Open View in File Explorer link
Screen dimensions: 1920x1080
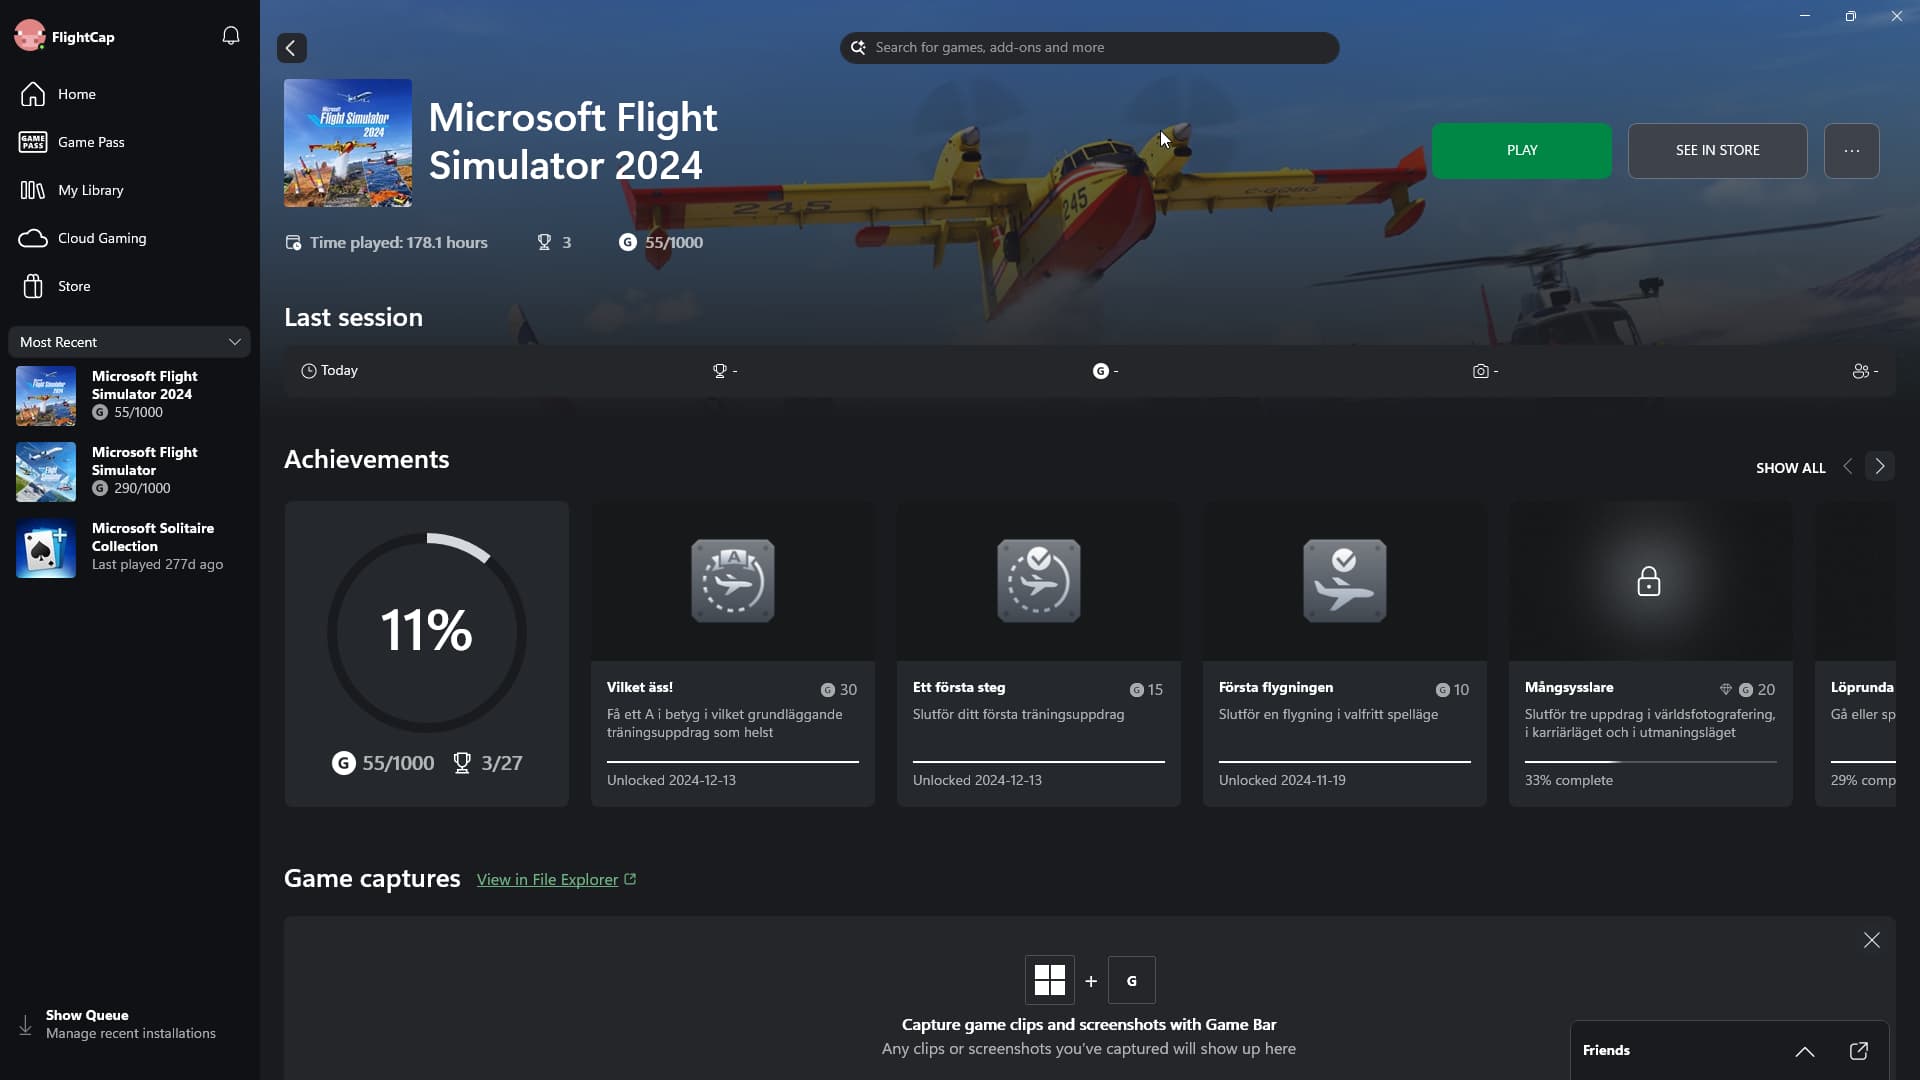pyautogui.click(x=556, y=880)
